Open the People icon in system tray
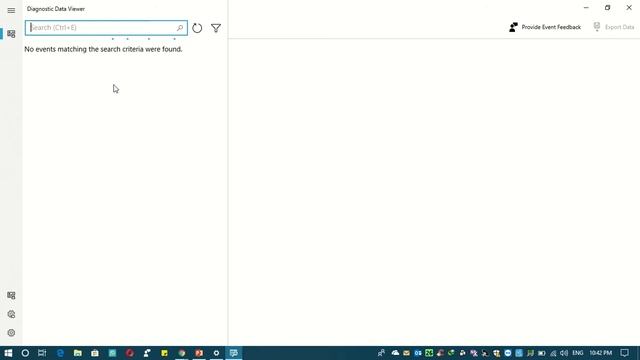 381,353
